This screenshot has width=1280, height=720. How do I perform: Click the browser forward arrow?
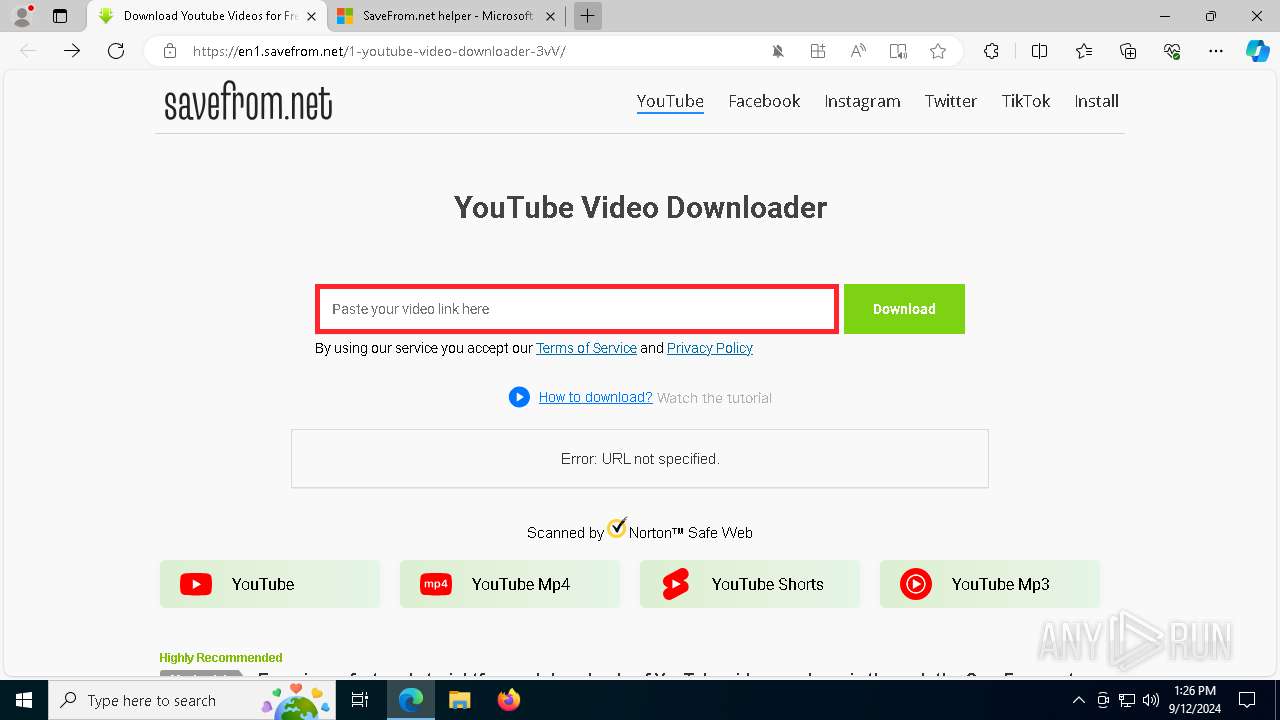(72, 51)
